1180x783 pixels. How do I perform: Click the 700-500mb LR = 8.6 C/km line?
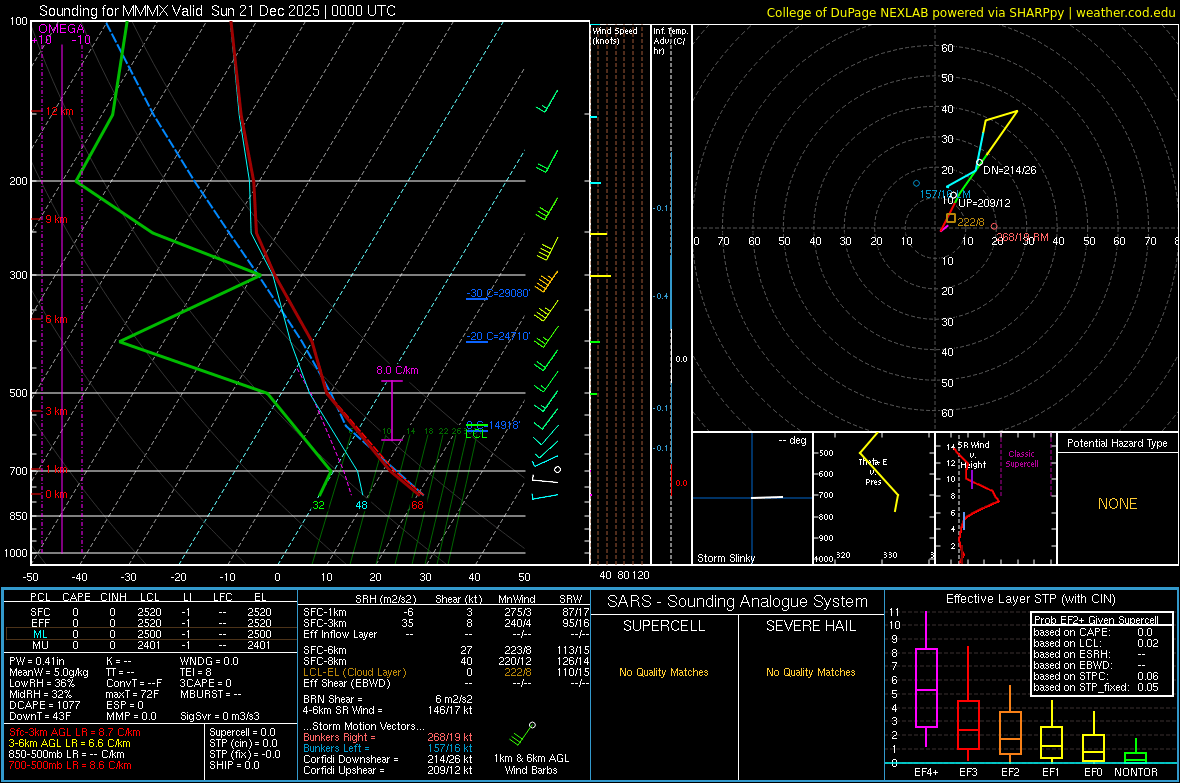[70, 765]
